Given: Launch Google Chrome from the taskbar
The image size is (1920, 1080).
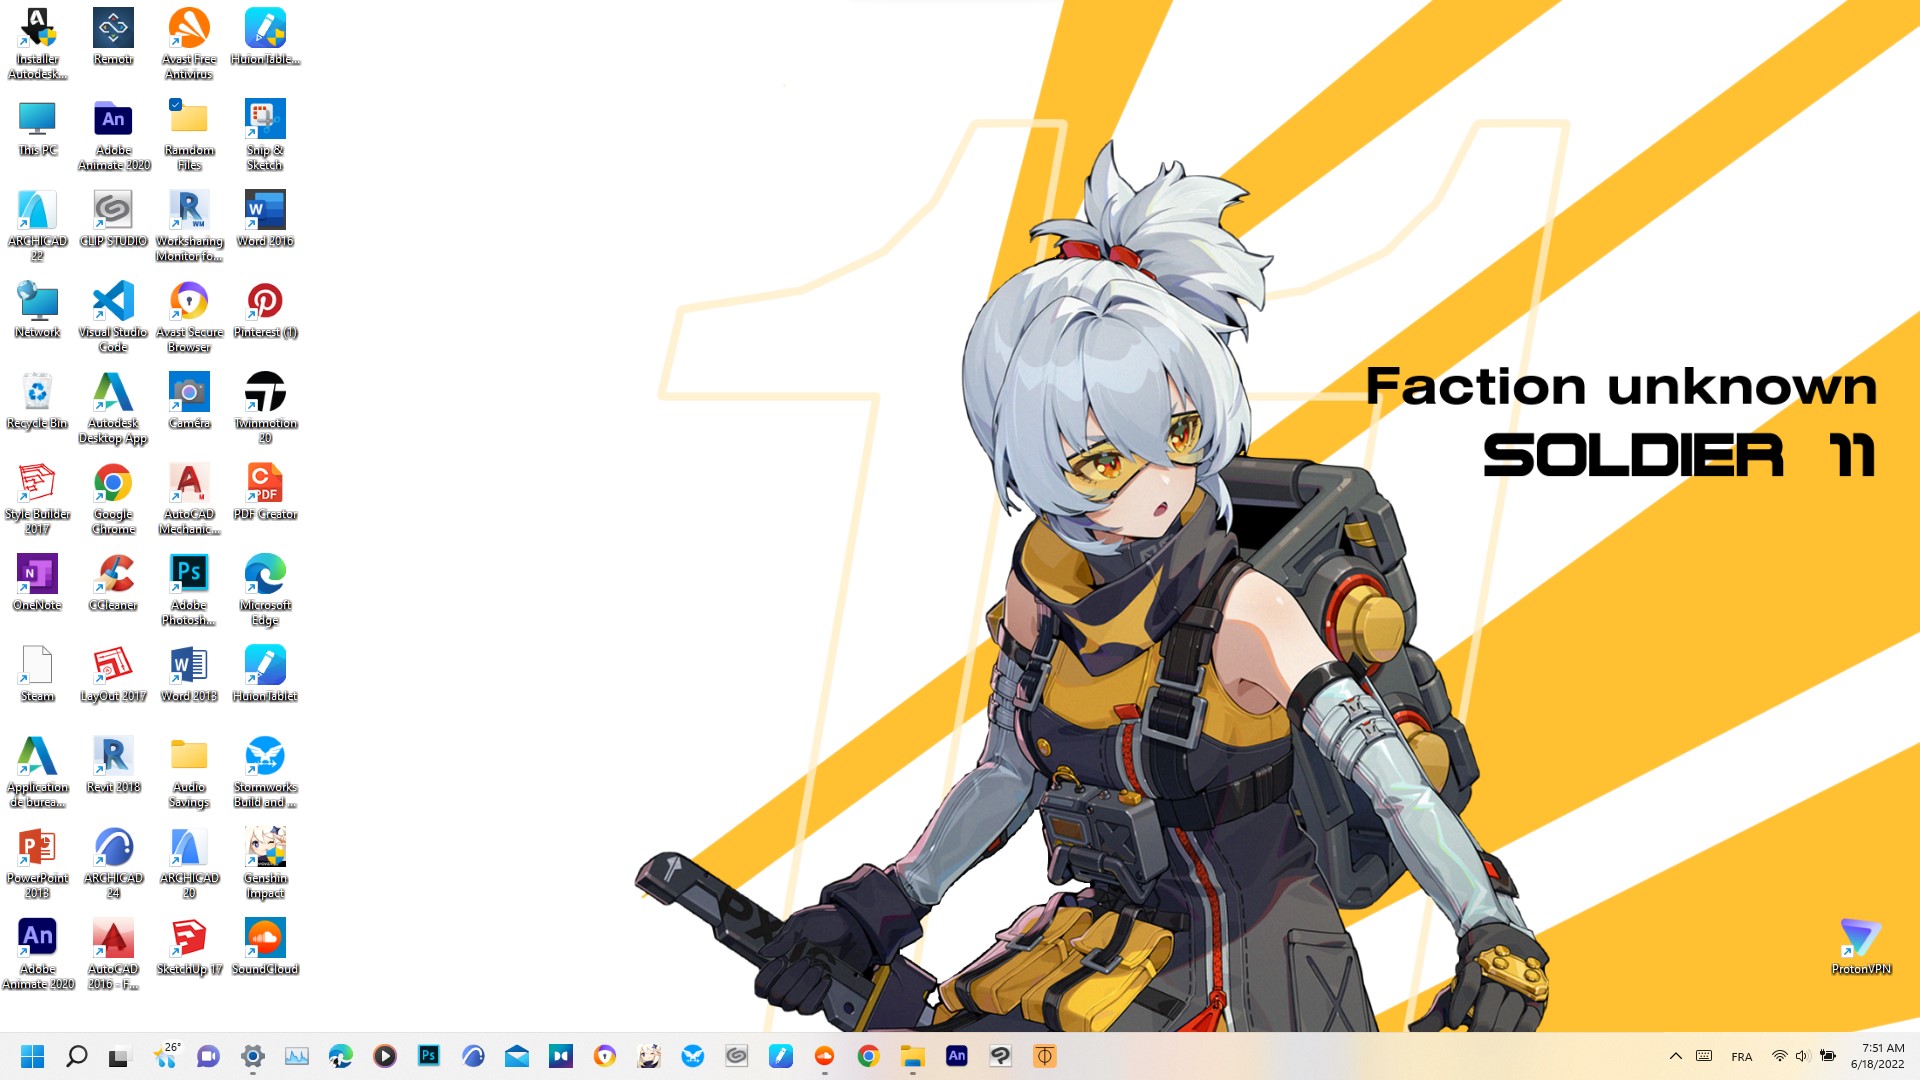Looking at the screenshot, I should coord(867,1056).
